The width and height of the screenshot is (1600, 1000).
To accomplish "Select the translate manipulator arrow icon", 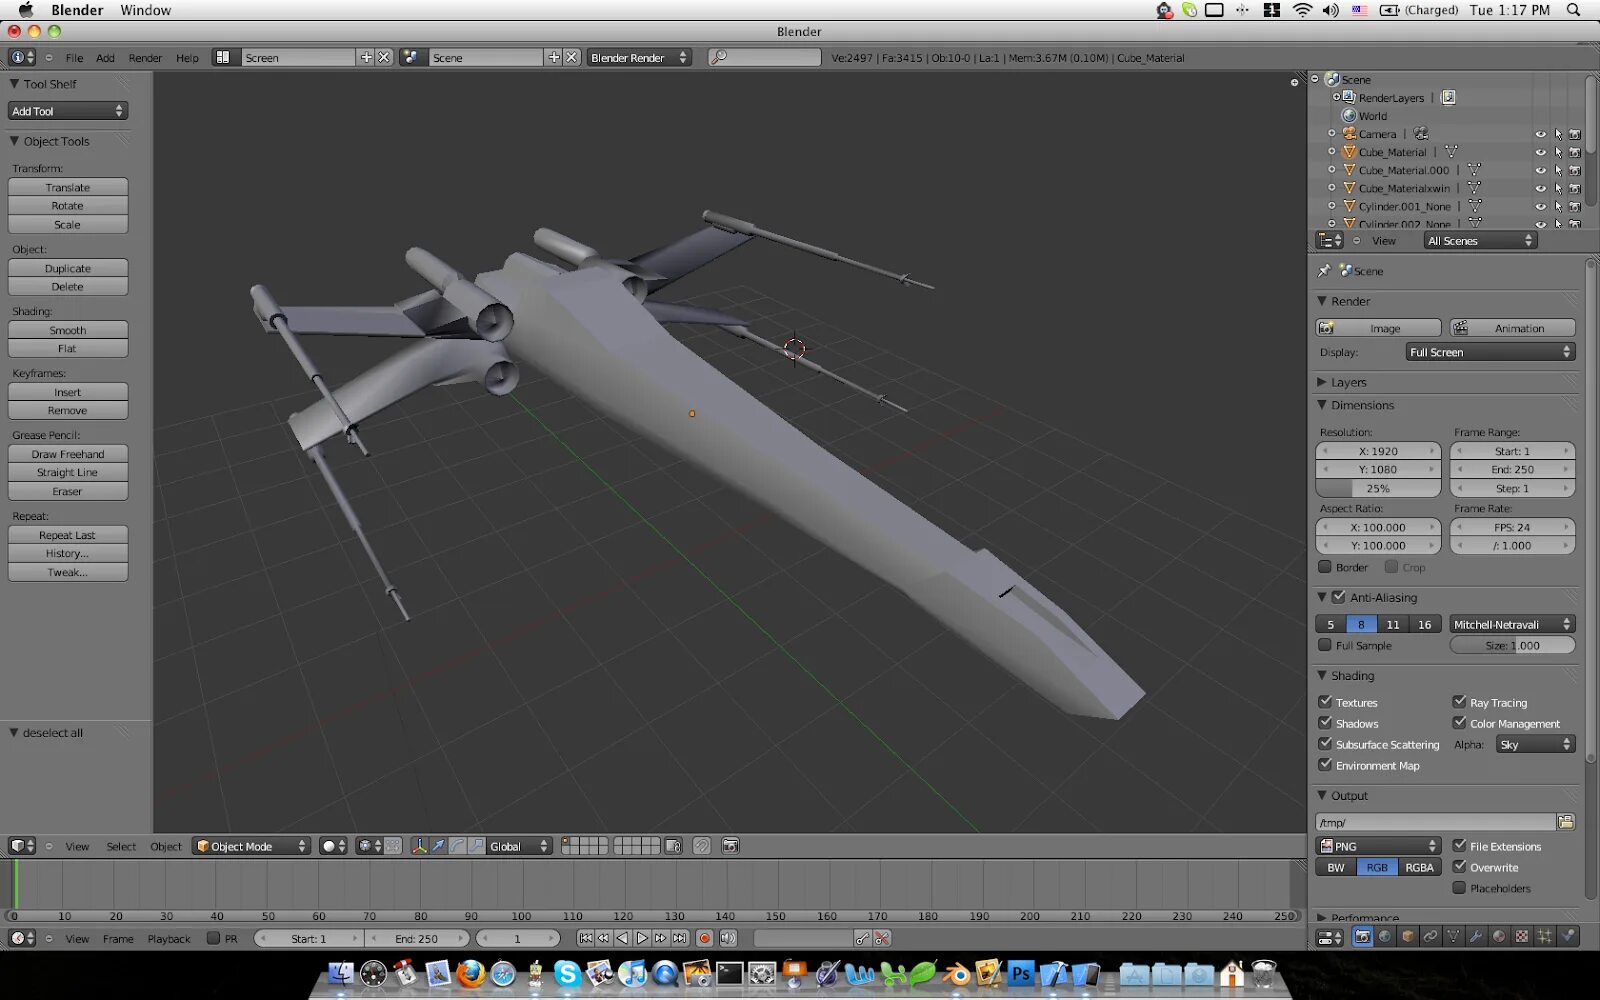I will [x=438, y=846].
